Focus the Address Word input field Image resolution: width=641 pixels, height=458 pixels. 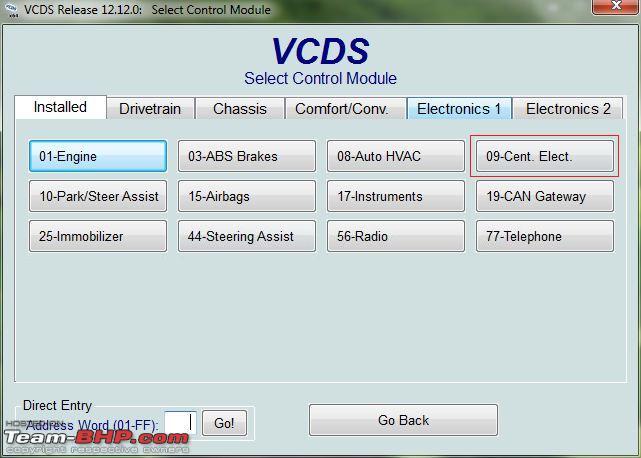click(x=180, y=423)
